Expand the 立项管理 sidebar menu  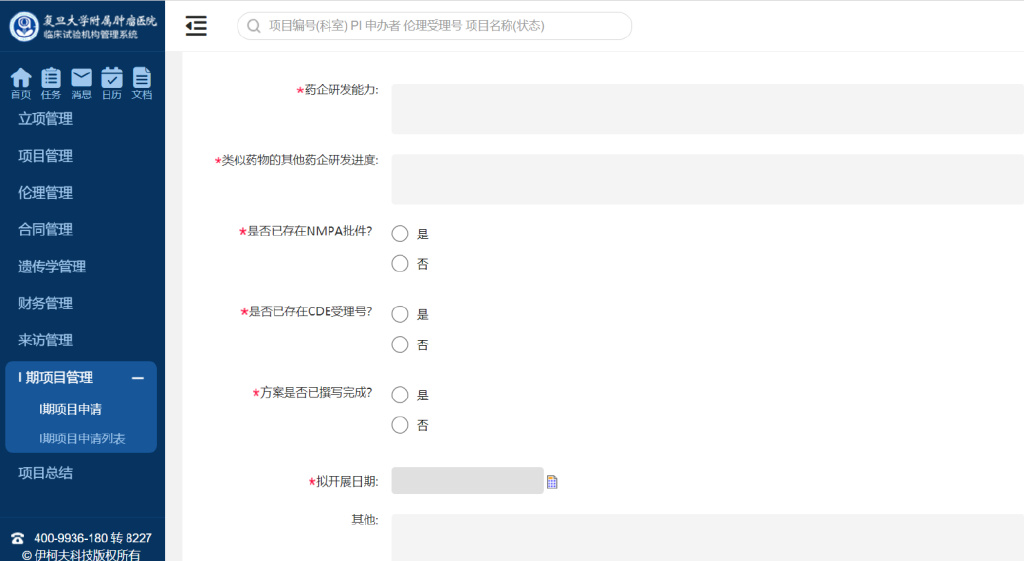pyautogui.click(x=46, y=119)
